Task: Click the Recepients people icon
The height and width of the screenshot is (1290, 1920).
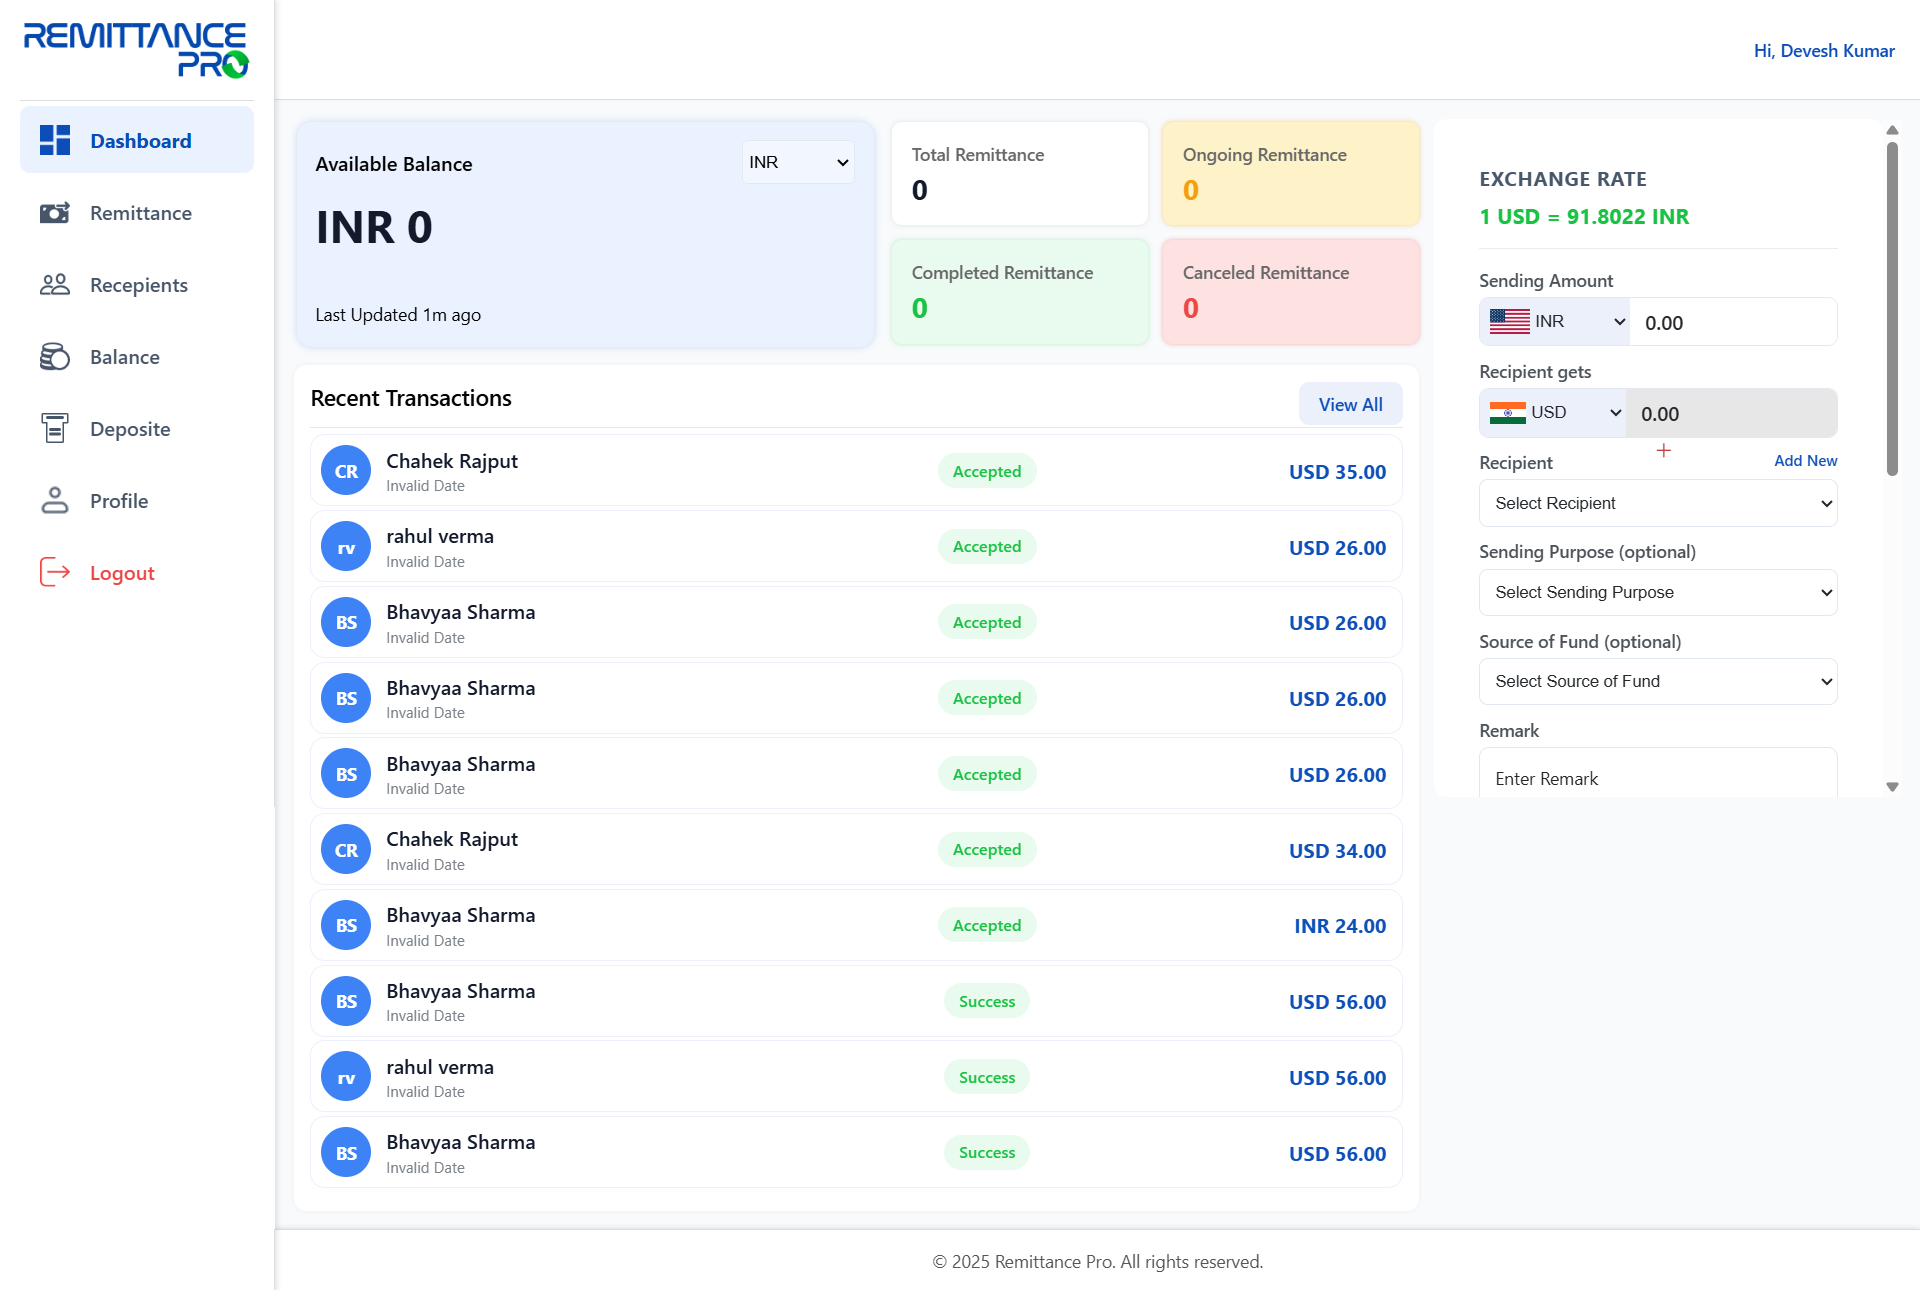Action: click(x=55, y=285)
